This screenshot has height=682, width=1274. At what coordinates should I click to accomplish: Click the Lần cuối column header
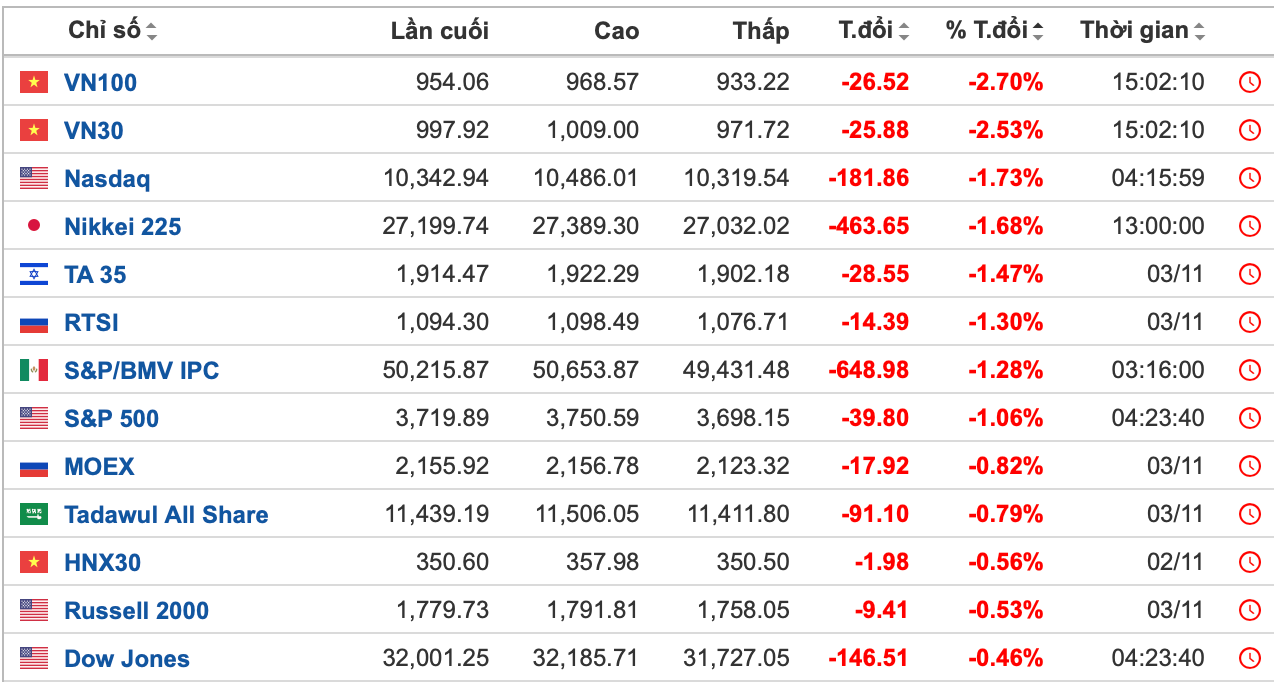pyautogui.click(x=439, y=31)
